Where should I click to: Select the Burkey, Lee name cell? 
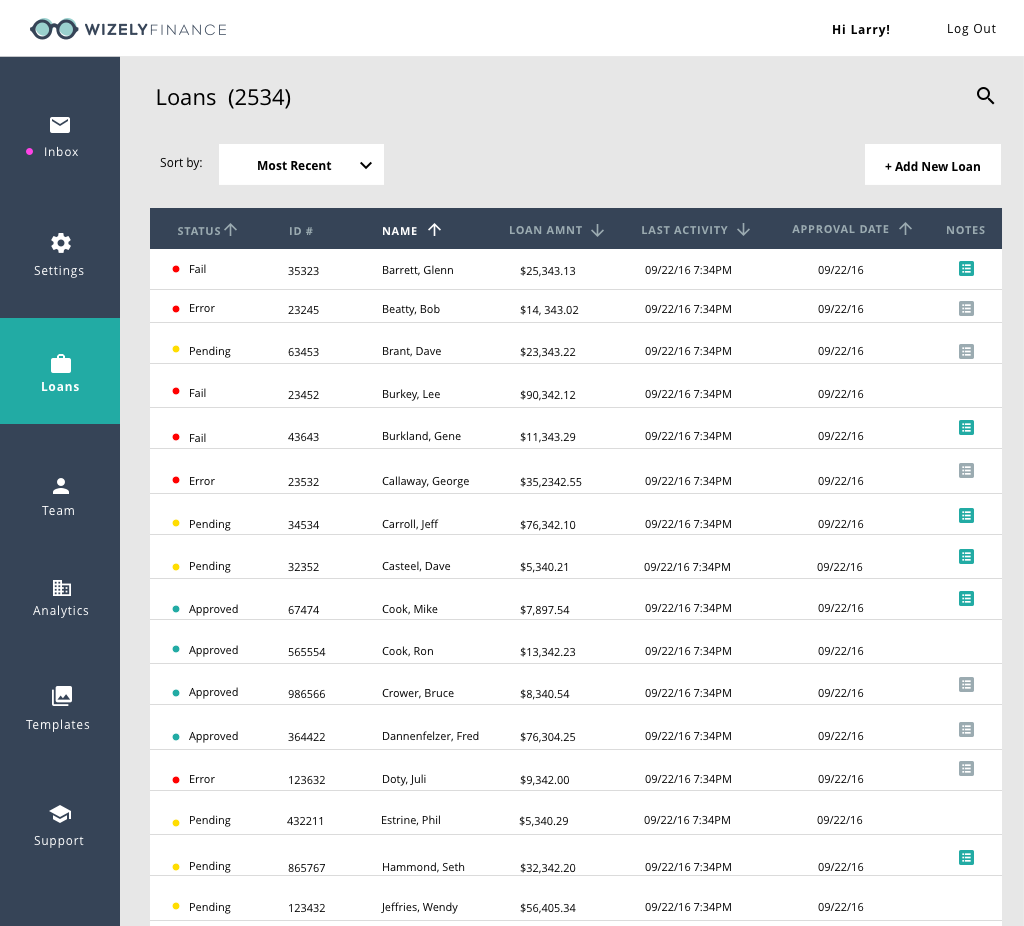tap(411, 394)
